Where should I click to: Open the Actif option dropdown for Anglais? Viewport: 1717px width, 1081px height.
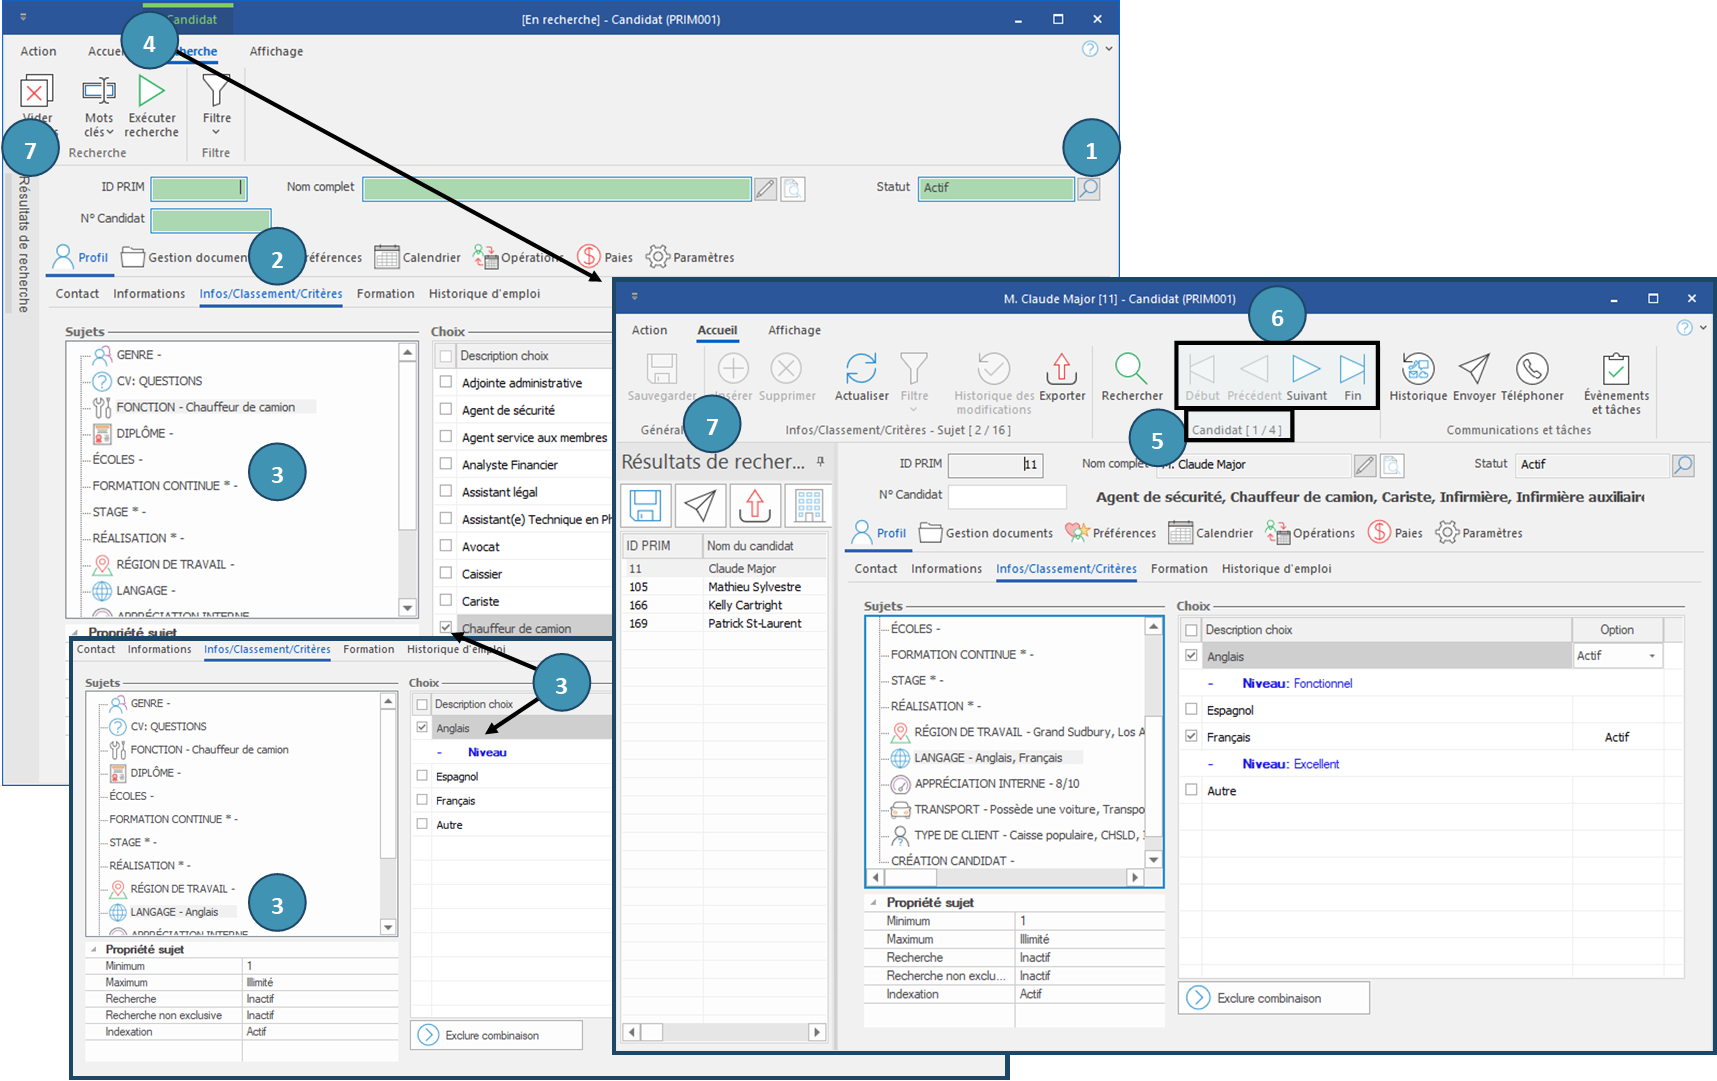1651,656
